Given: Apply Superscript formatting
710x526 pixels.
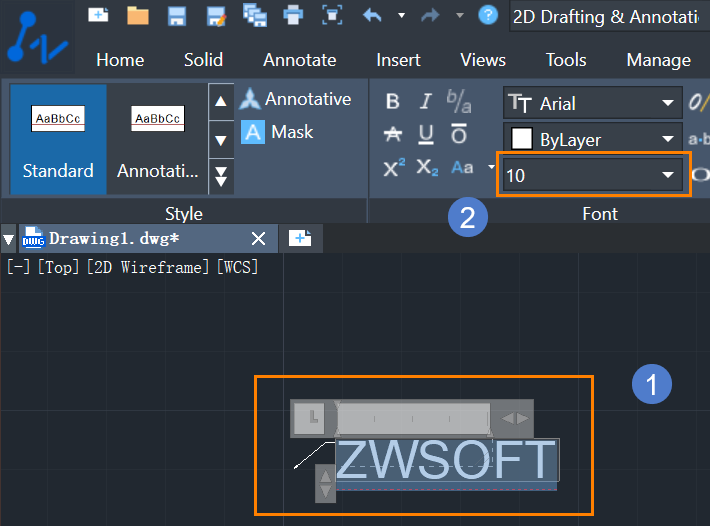Looking at the screenshot, I should [x=394, y=168].
